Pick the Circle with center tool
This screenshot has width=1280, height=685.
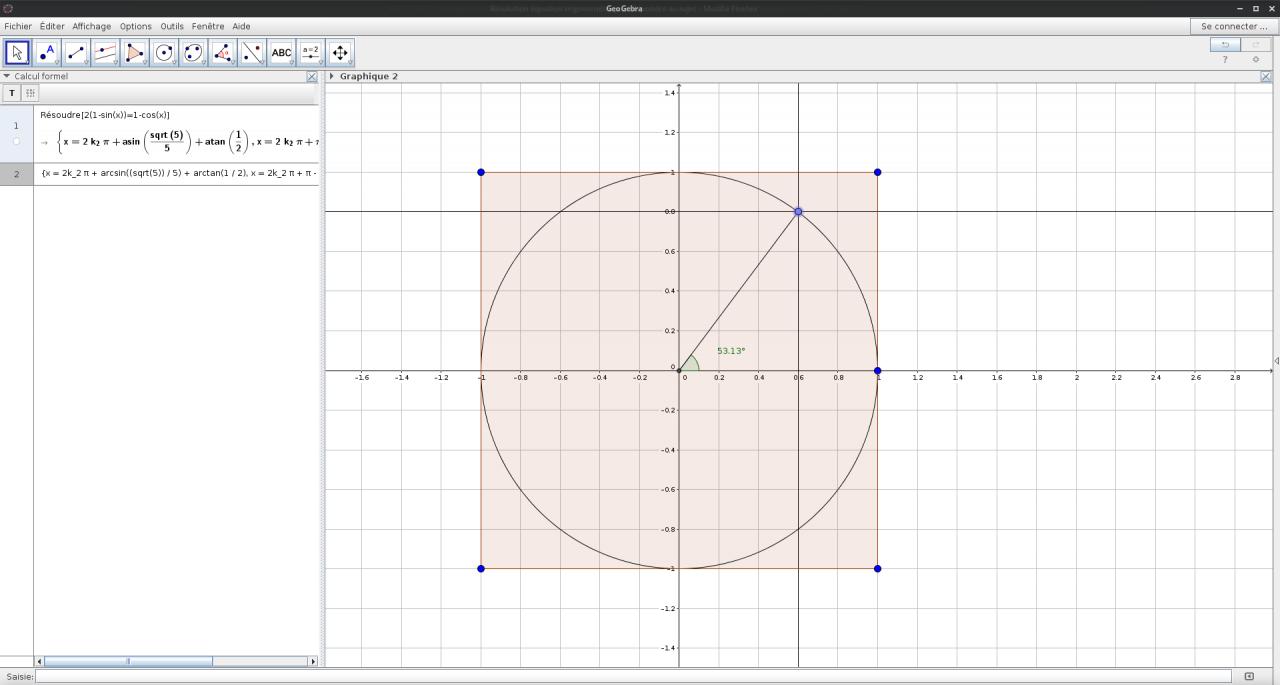164,53
